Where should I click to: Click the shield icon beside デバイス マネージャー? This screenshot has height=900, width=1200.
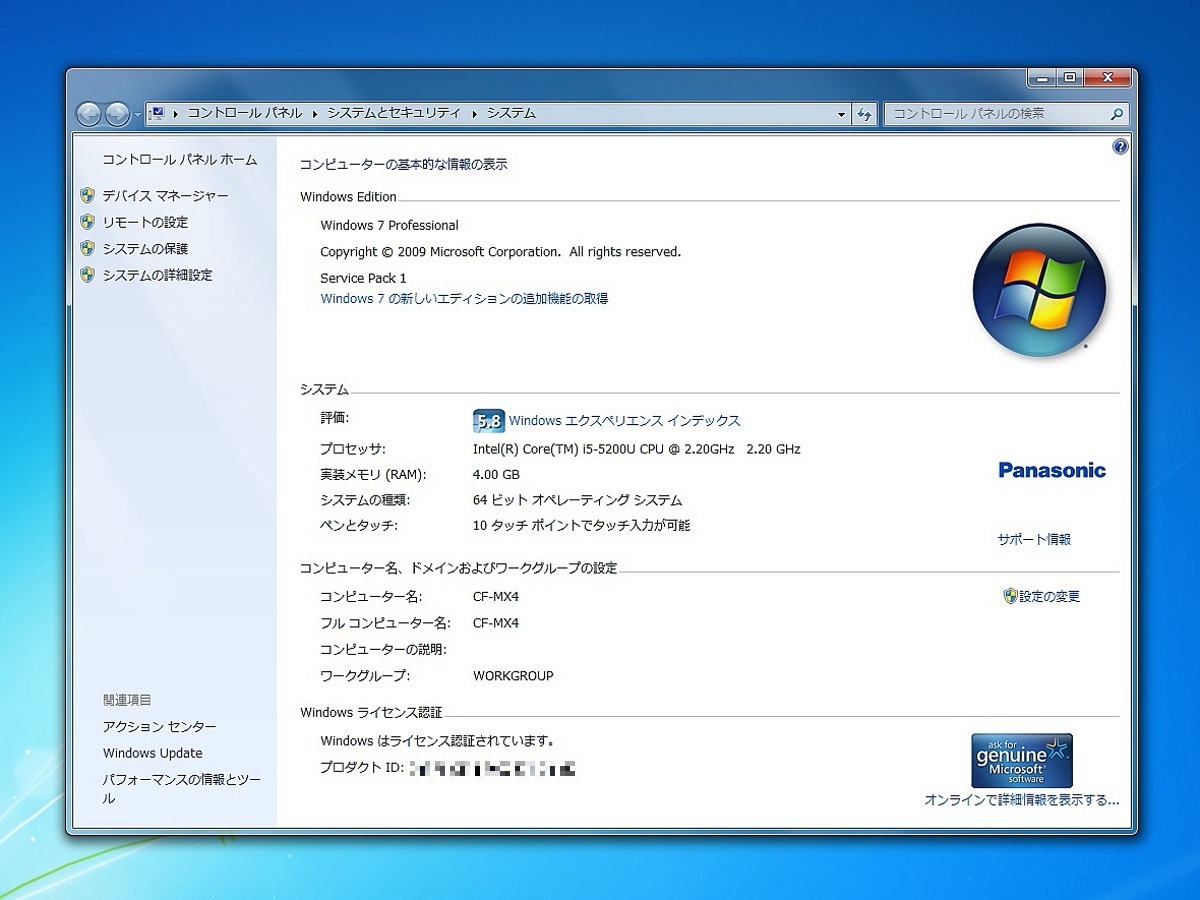(x=88, y=196)
